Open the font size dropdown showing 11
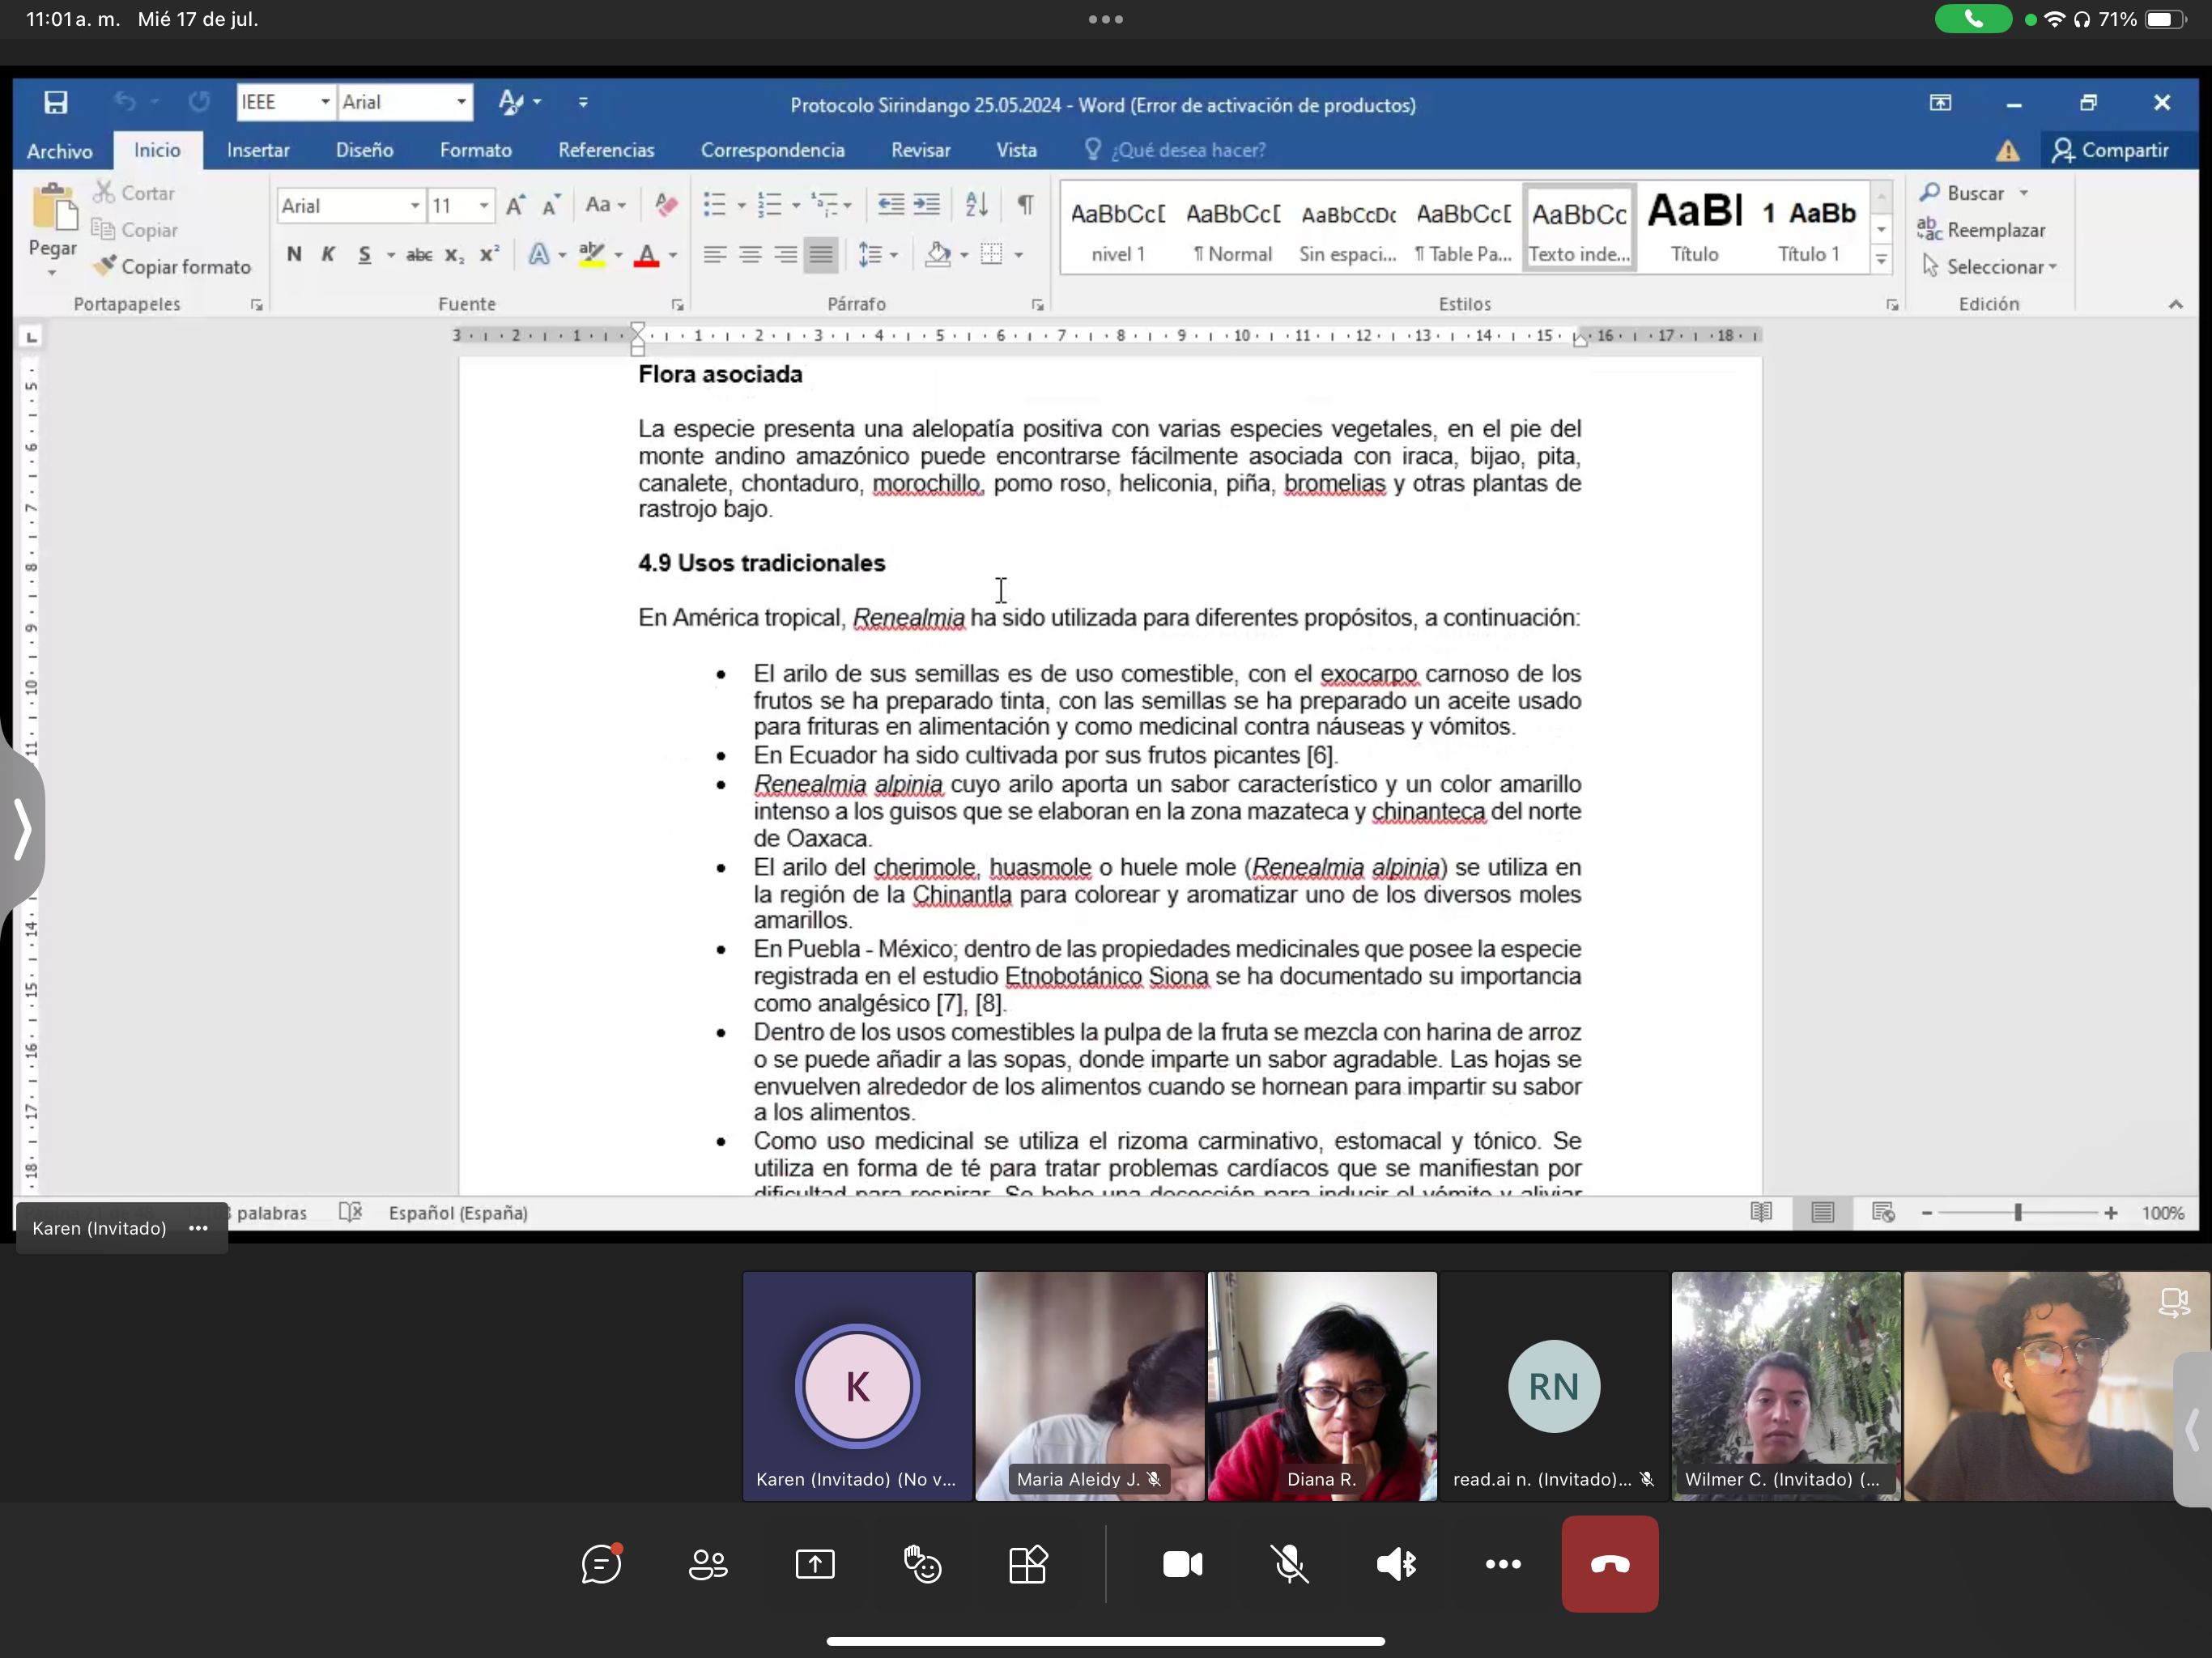The height and width of the screenshot is (1658, 2212). pos(484,206)
